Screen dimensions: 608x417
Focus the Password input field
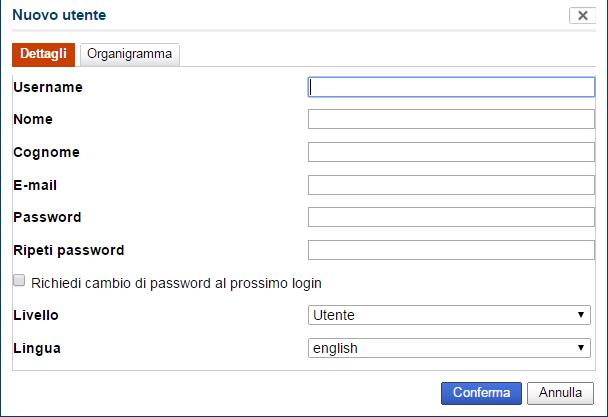(451, 217)
